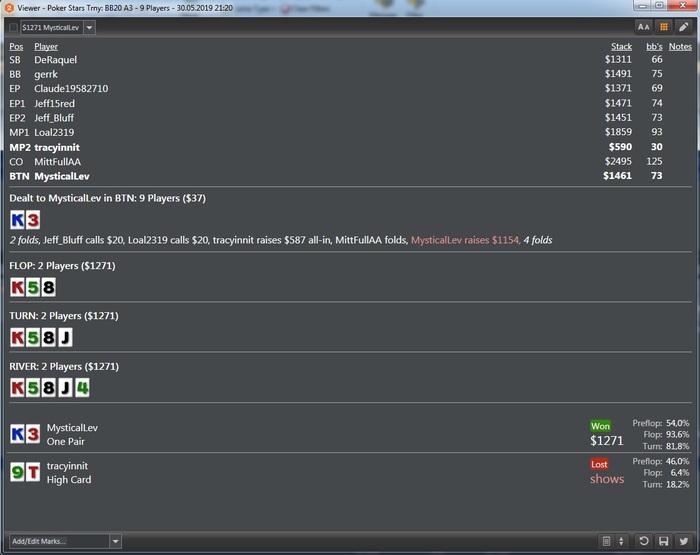
Task: Click the bb's column header
Action: pos(654,46)
